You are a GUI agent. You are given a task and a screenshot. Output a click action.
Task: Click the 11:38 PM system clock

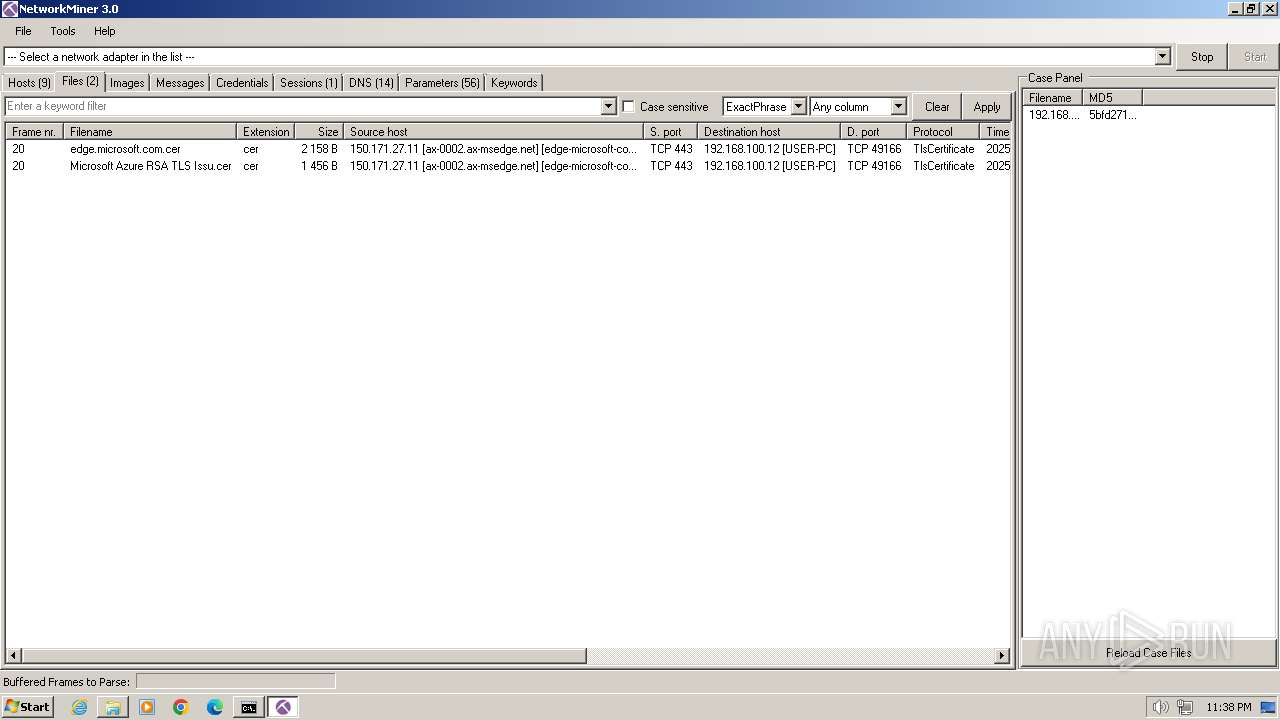1229,707
